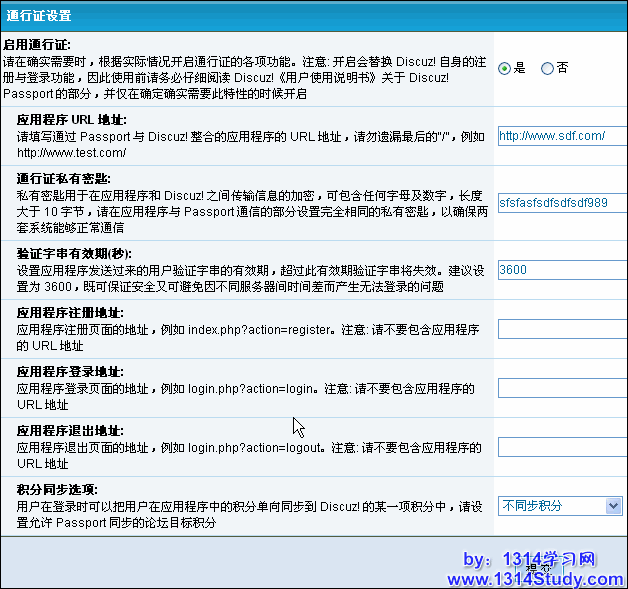Focus the validity period field showing 3600
This screenshot has width=628, height=589.
[562, 270]
